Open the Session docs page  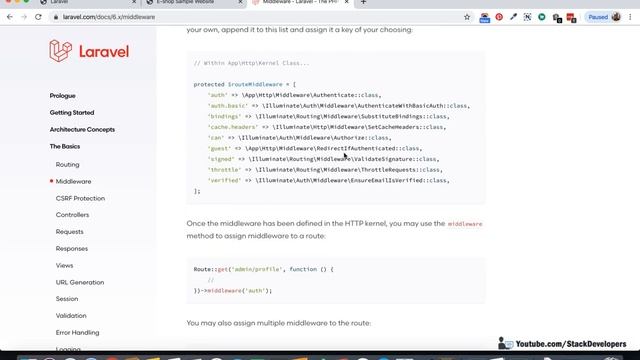coord(67,299)
